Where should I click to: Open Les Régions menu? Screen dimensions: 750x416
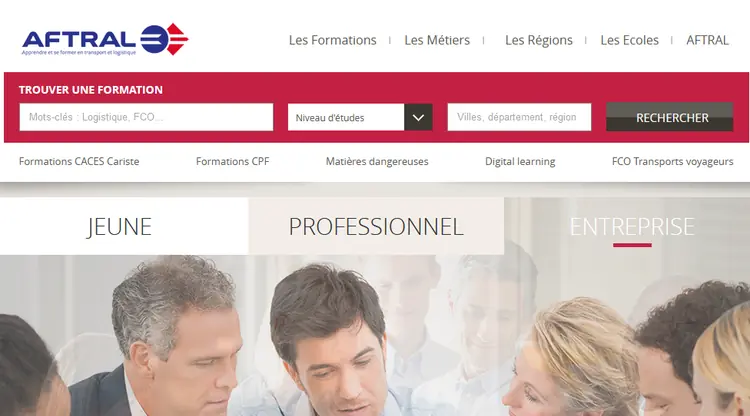click(539, 40)
